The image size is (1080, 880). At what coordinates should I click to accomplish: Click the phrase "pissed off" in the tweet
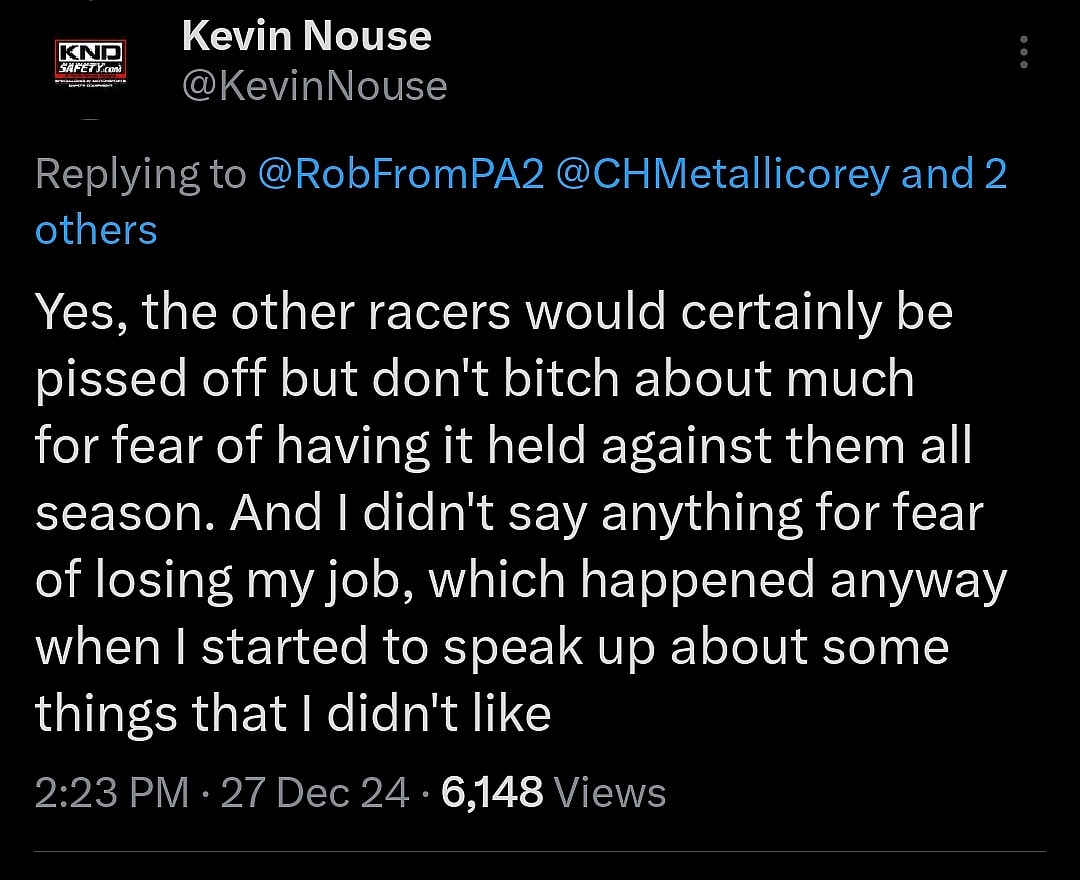click(149, 380)
